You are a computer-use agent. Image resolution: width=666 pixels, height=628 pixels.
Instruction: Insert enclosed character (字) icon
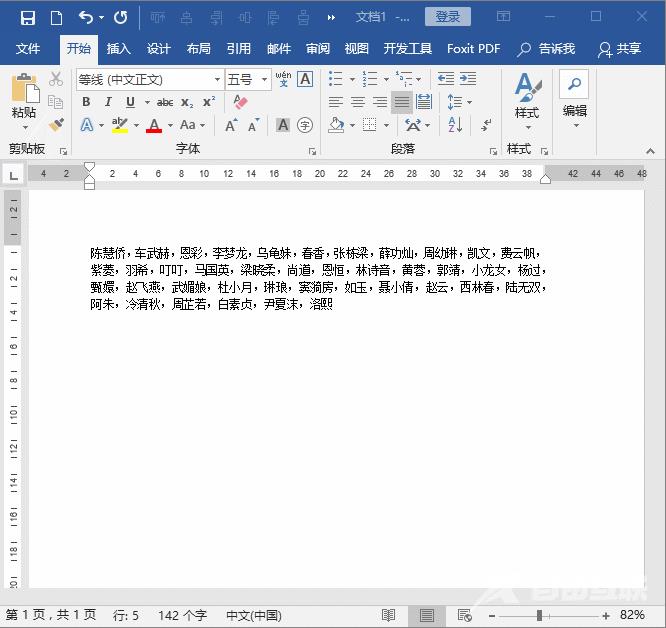[305, 125]
